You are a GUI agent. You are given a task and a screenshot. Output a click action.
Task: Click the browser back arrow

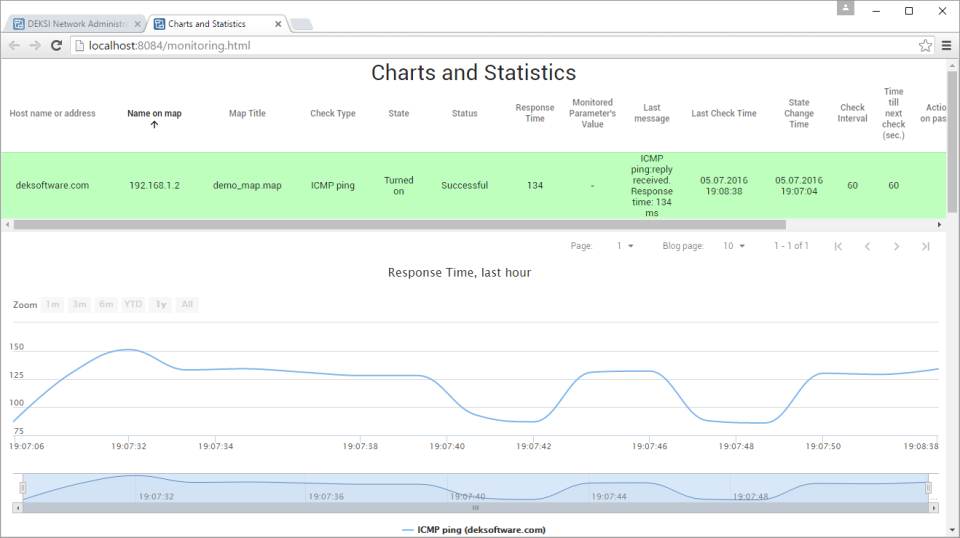click(x=14, y=45)
